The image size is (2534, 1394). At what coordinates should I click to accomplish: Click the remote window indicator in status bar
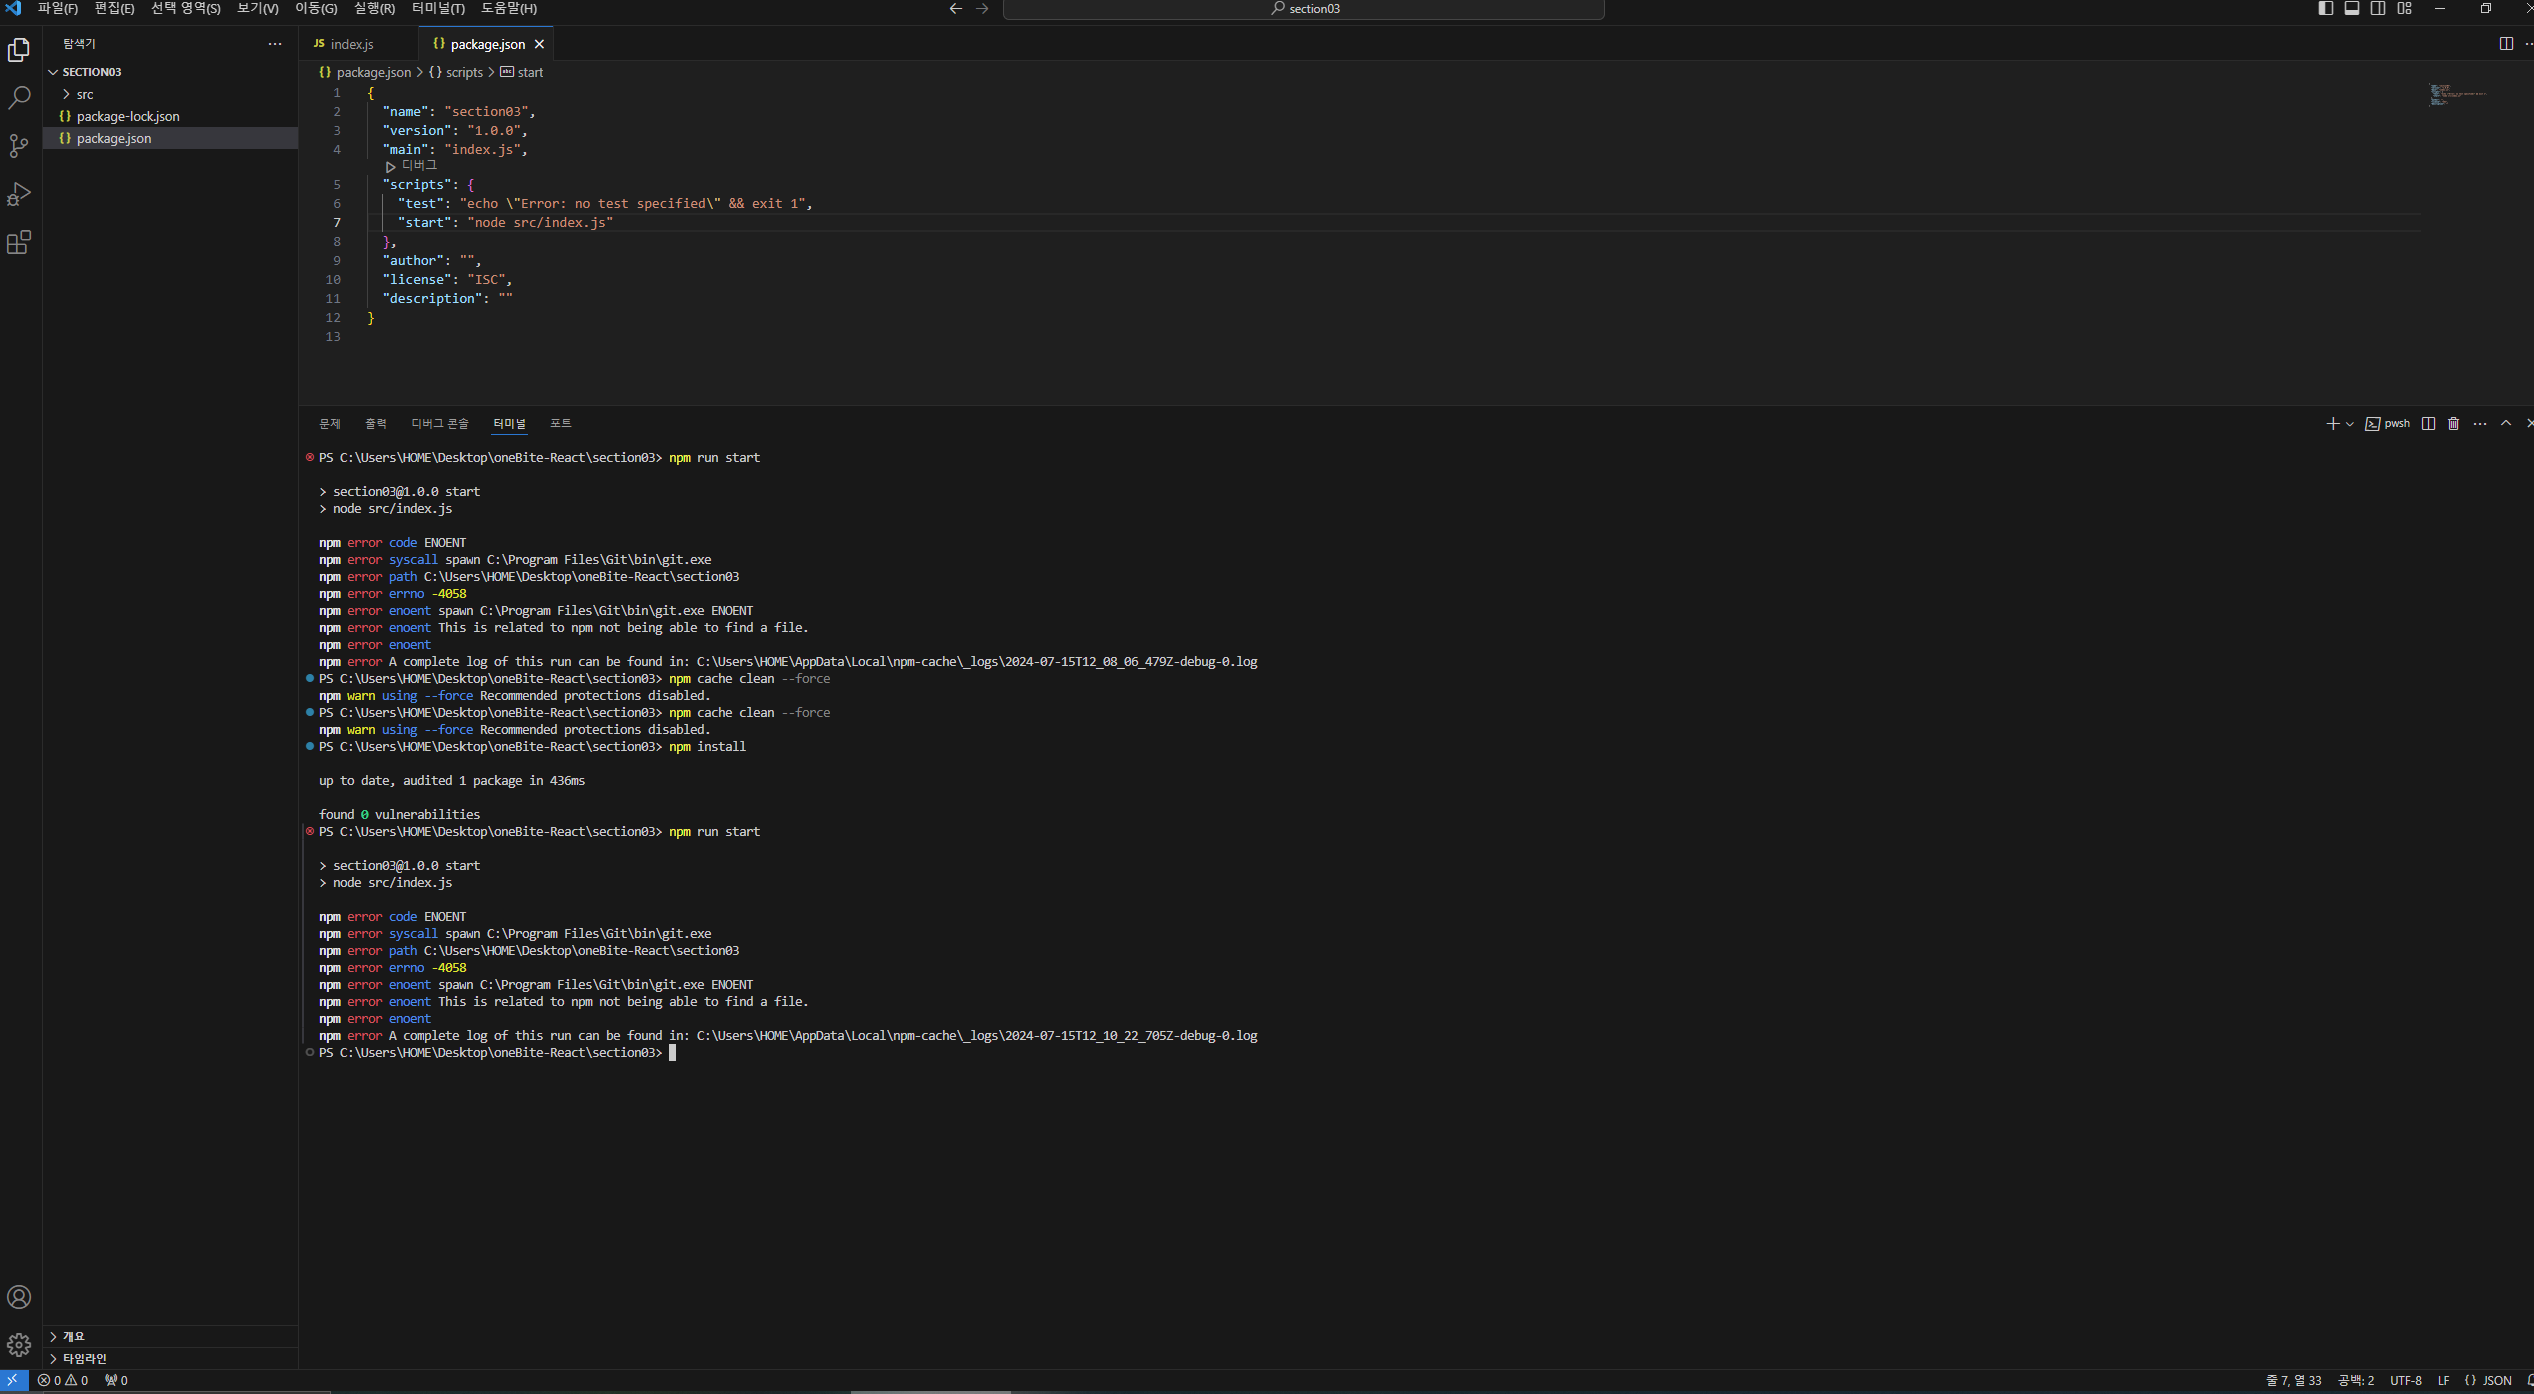pyautogui.click(x=13, y=1380)
